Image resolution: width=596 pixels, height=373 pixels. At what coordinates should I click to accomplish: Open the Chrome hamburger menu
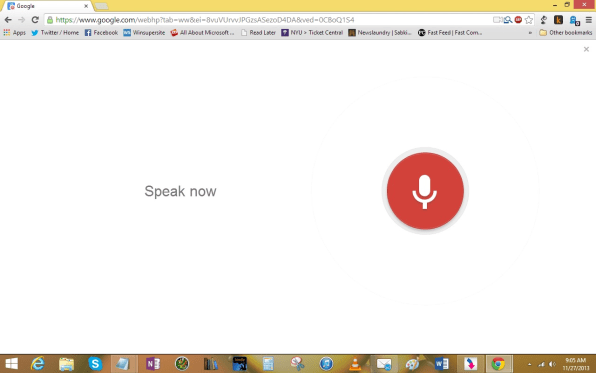(x=588, y=20)
